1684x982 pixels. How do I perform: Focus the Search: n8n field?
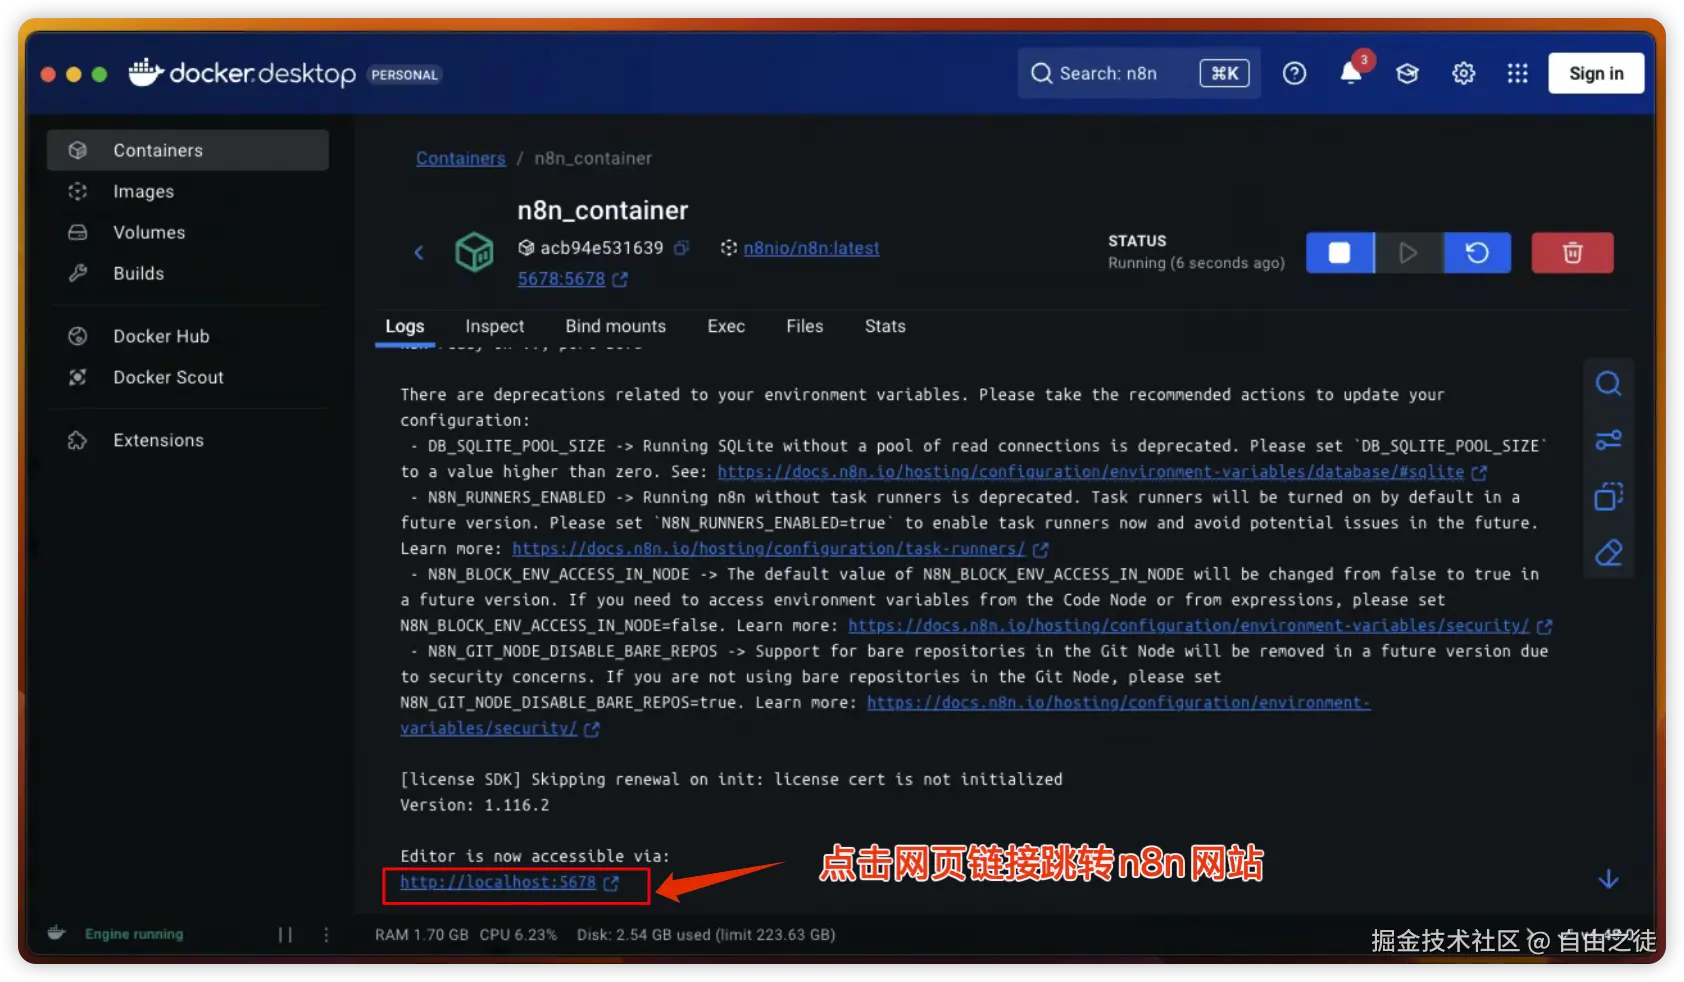click(x=1139, y=73)
